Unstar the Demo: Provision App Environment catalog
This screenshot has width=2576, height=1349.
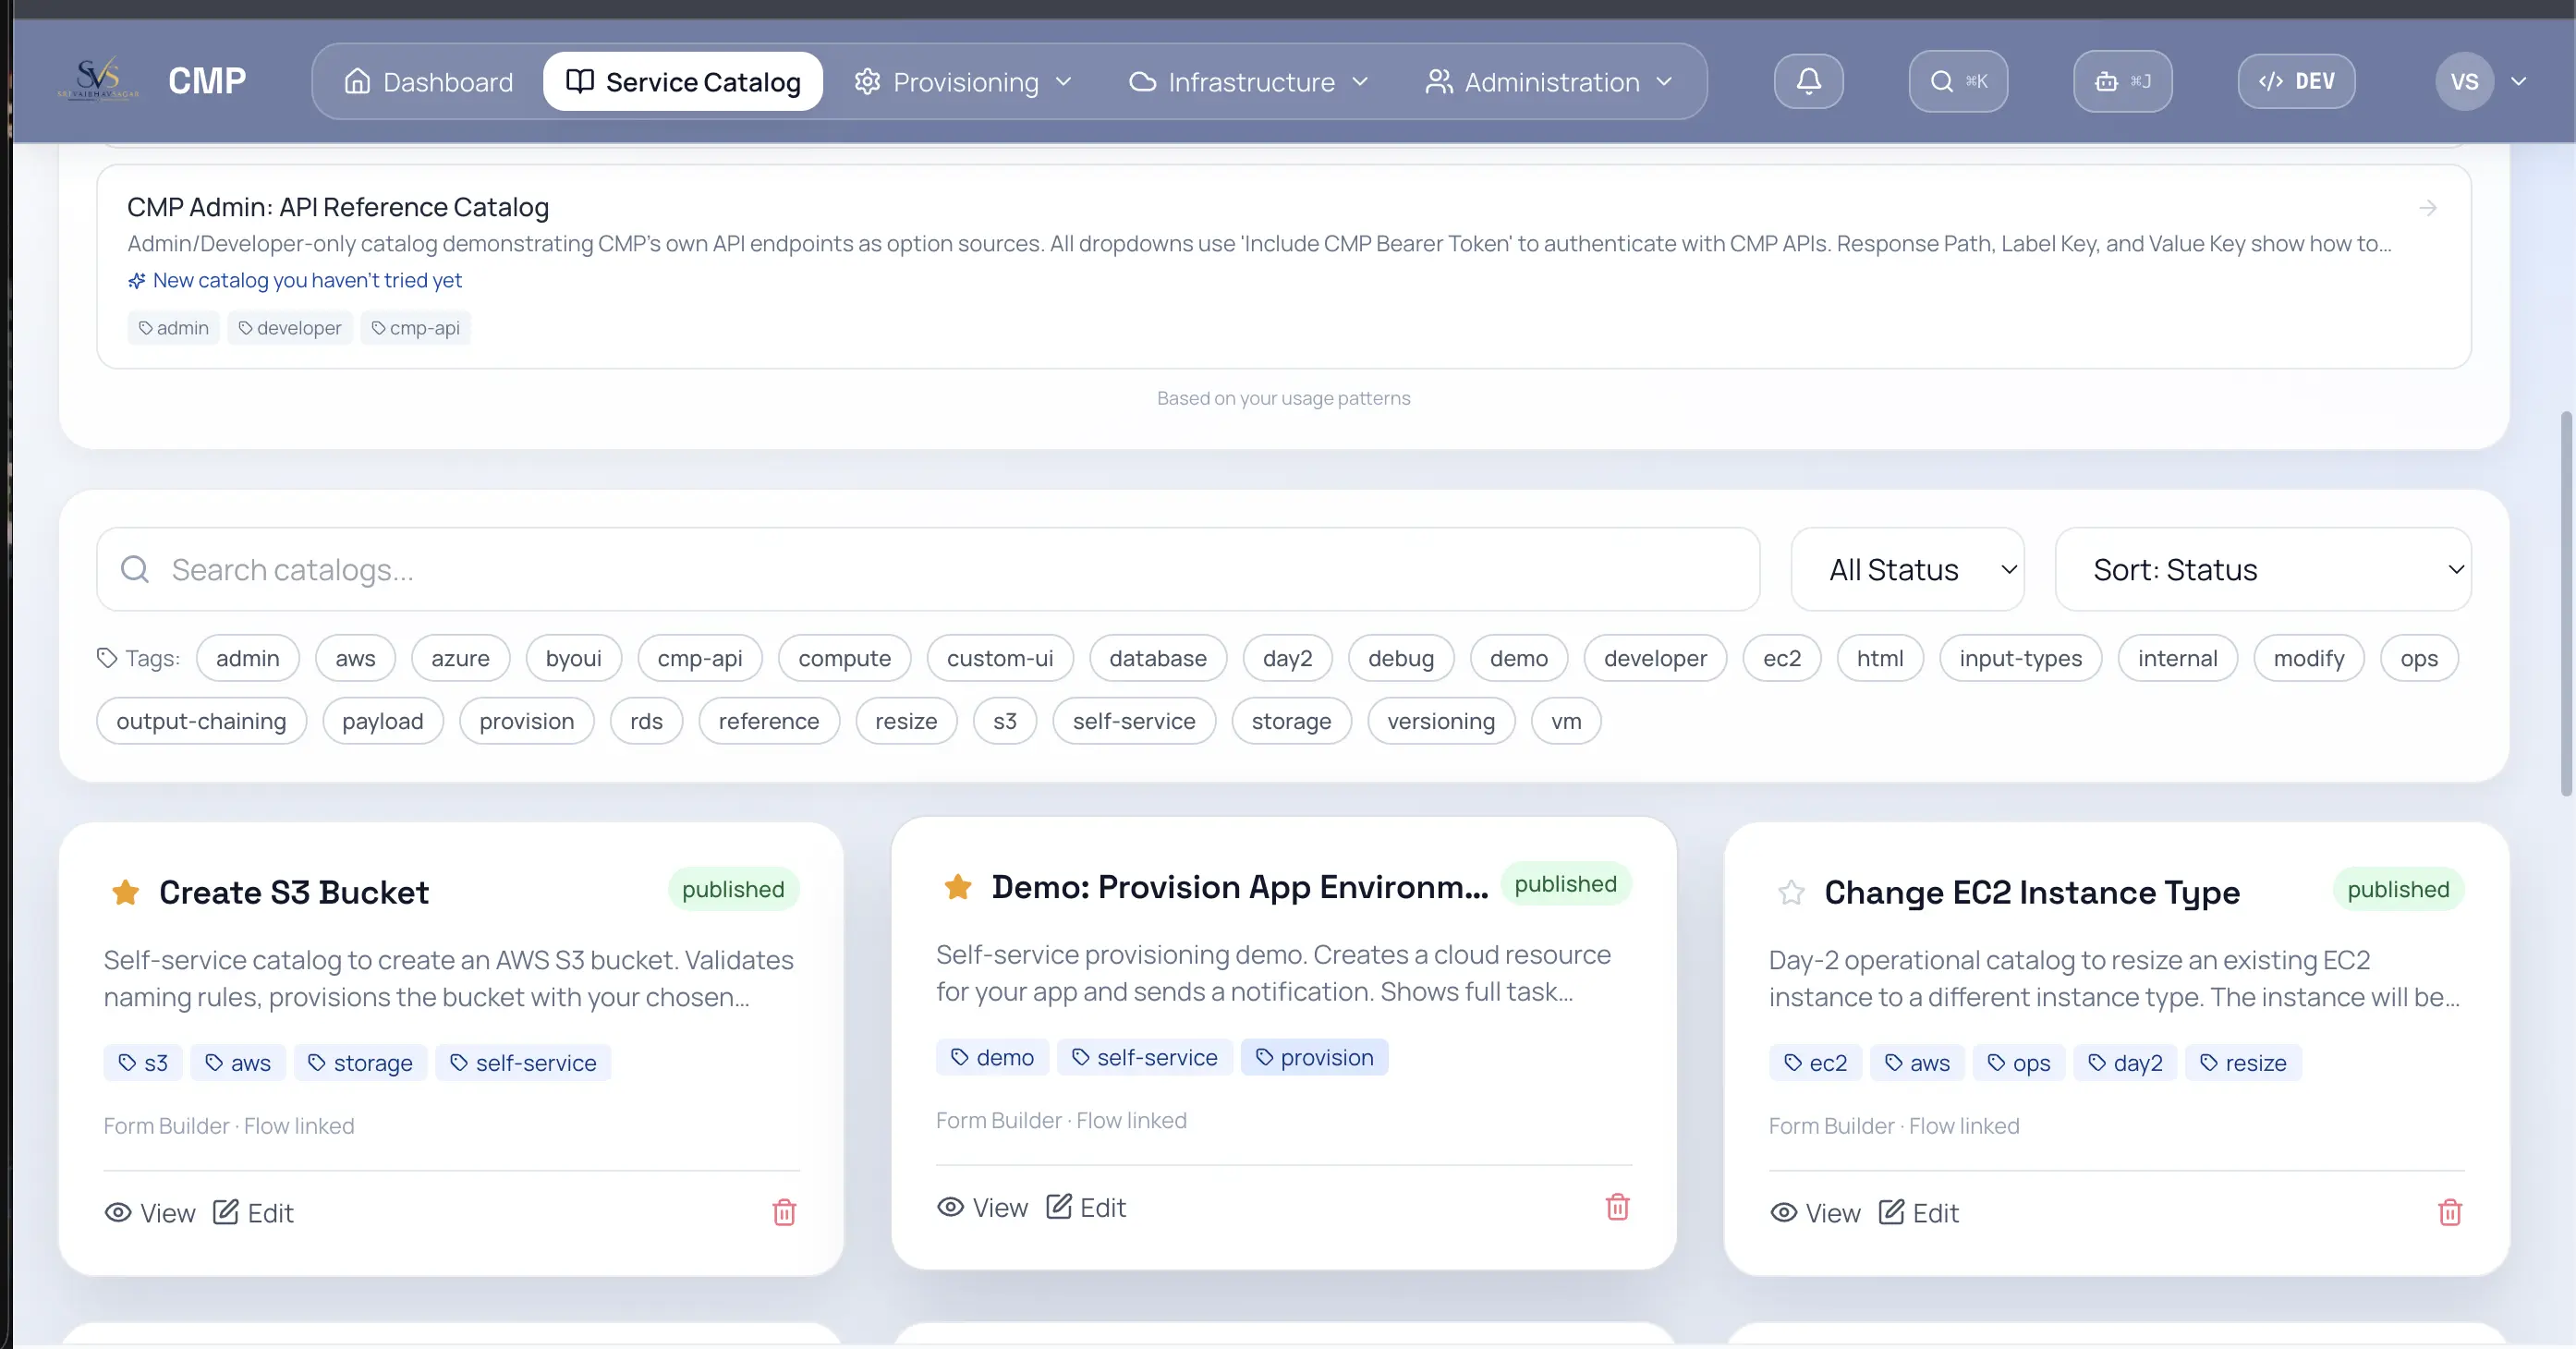pos(958,886)
